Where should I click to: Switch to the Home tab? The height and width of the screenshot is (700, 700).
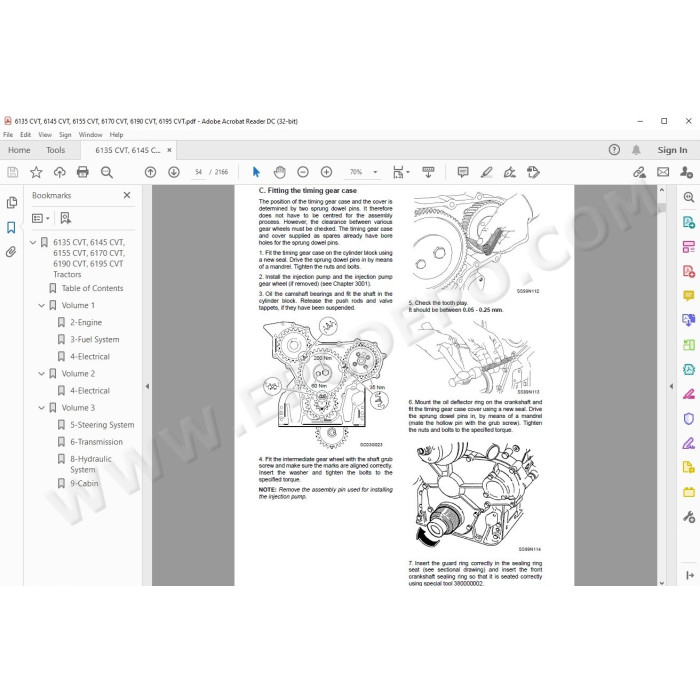click(19, 150)
